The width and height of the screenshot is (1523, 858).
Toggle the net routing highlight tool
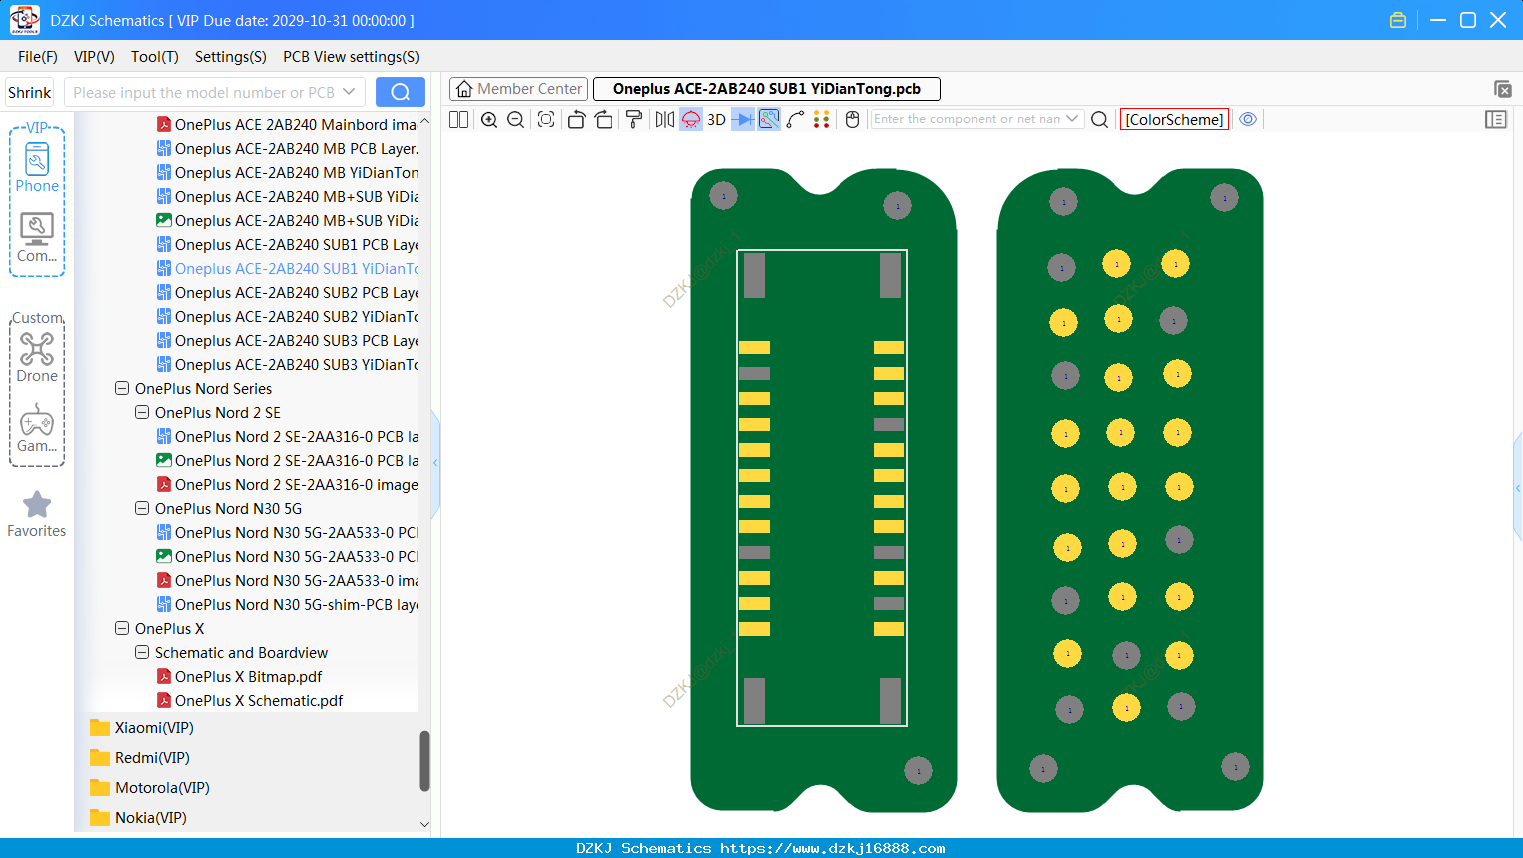point(769,119)
